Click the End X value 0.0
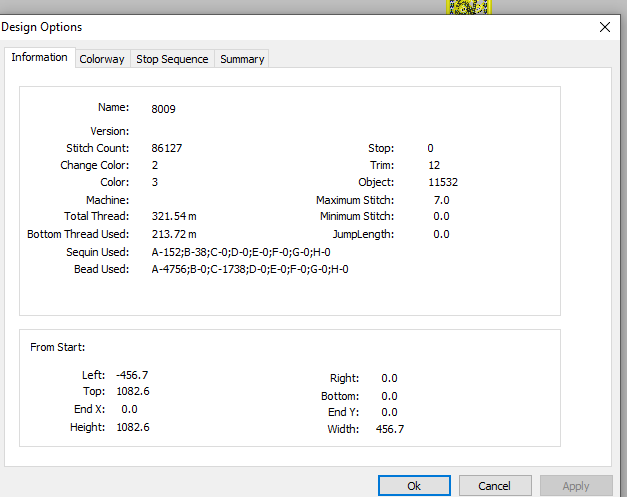The height and width of the screenshot is (497, 627). (129, 409)
